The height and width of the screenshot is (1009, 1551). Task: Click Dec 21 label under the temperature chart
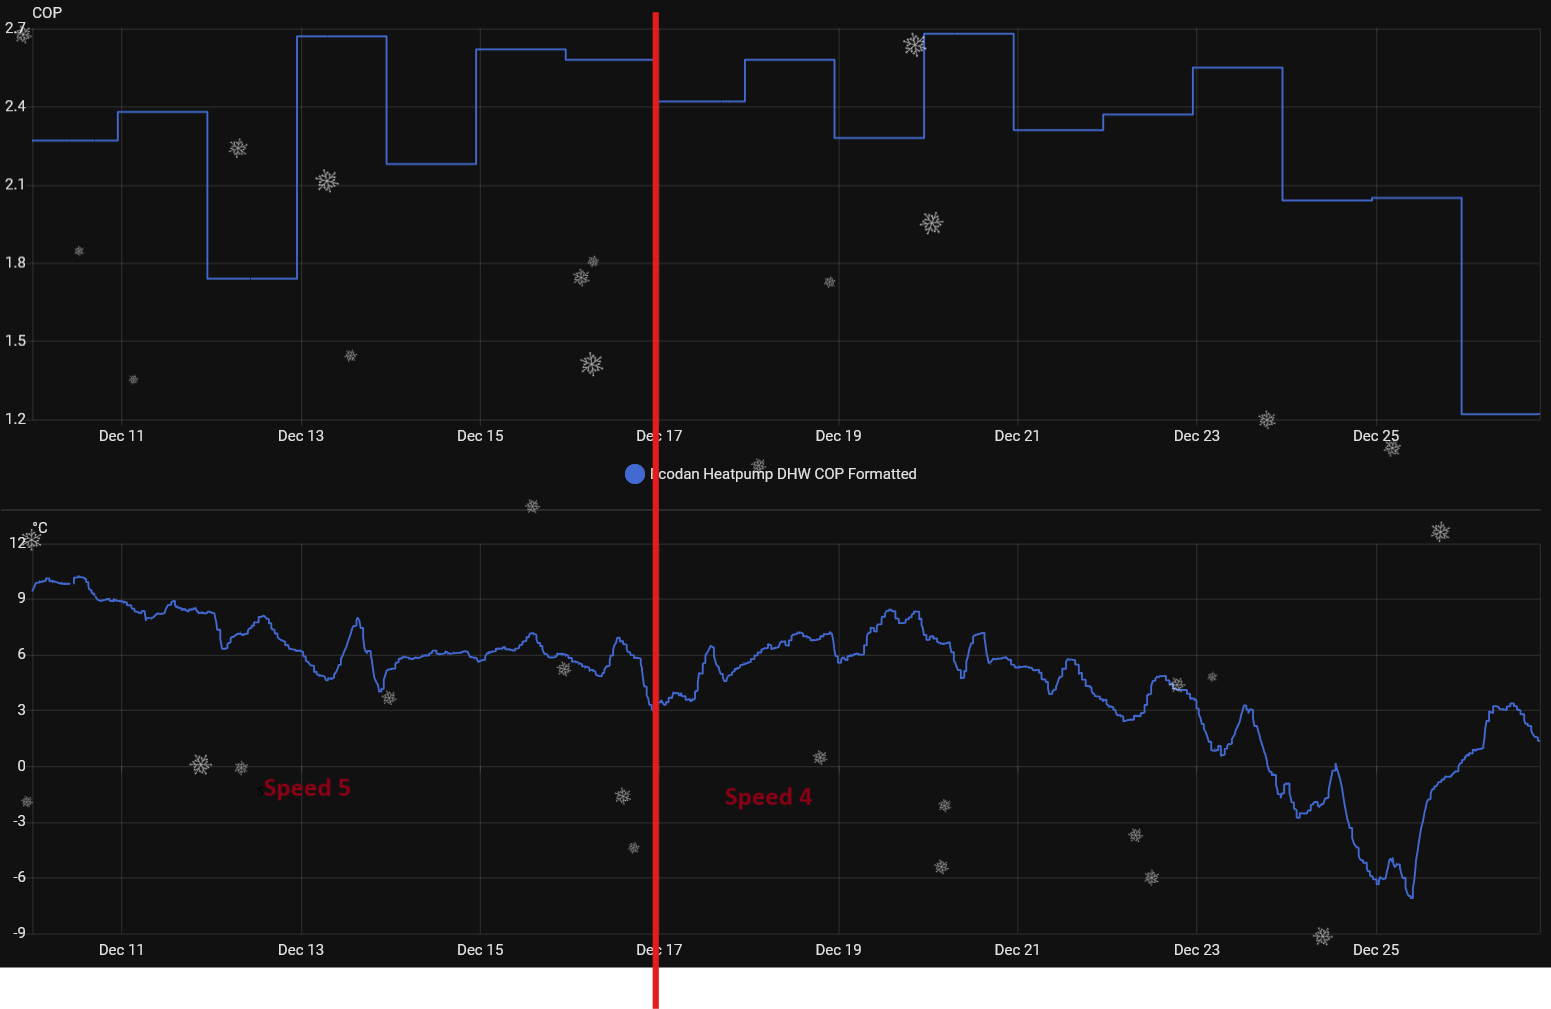coord(1017,950)
